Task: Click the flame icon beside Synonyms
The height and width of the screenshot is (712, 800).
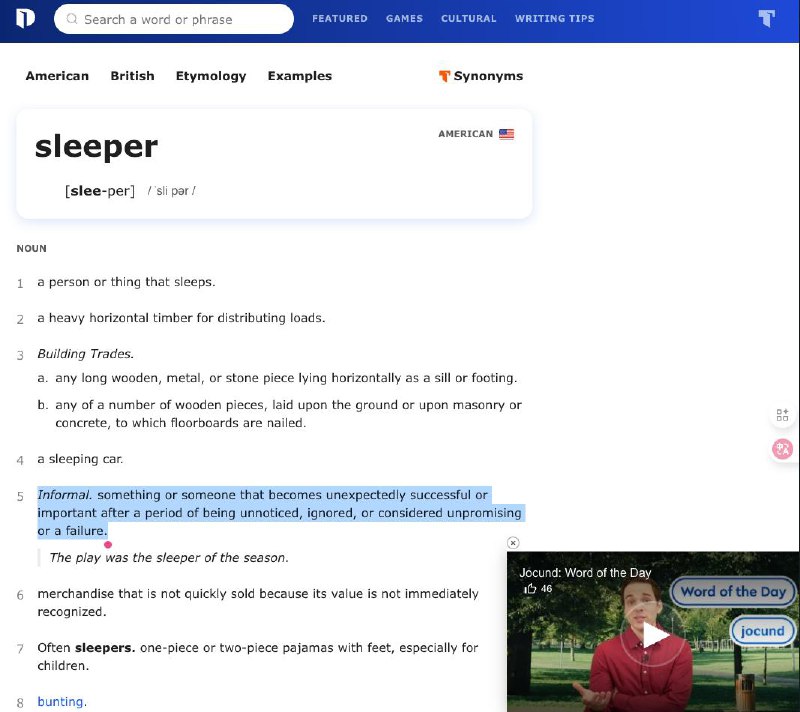Action: pos(445,75)
